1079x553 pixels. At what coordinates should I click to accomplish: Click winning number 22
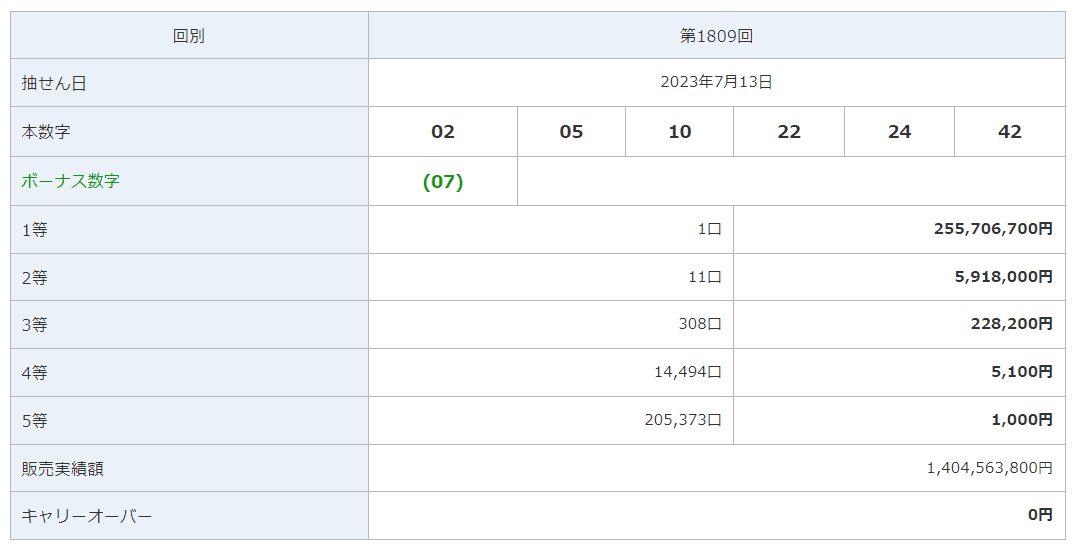click(789, 132)
